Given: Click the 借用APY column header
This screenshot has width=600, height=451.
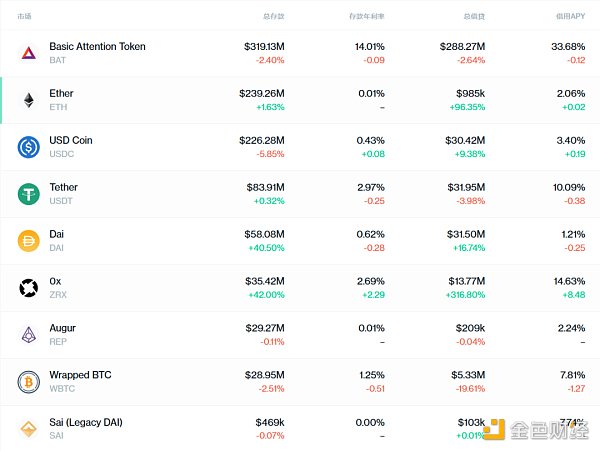Looking at the screenshot, I should tap(571, 16).
